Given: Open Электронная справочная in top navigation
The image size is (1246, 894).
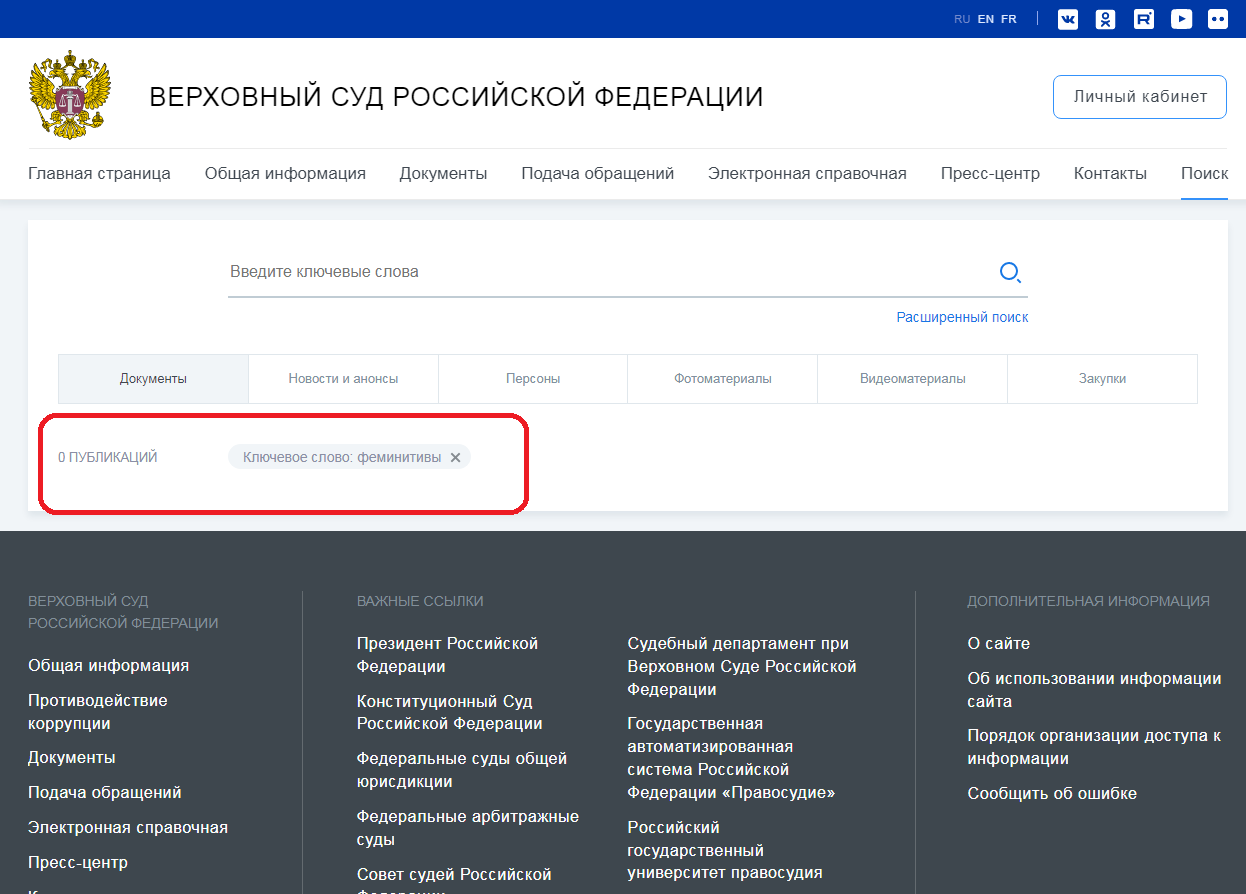Looking at the screenshot, I should (x=807, y=173).
